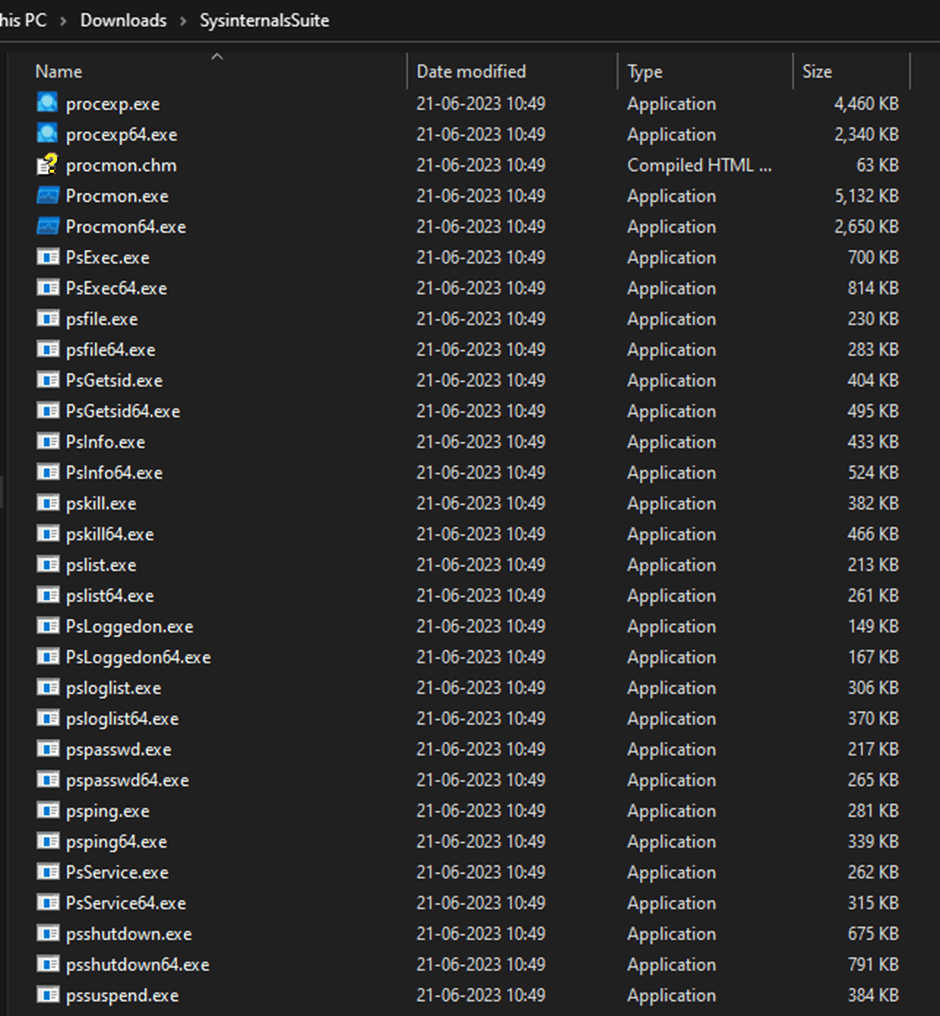Click the PsInfo64.exe icon

pos(47,472)
